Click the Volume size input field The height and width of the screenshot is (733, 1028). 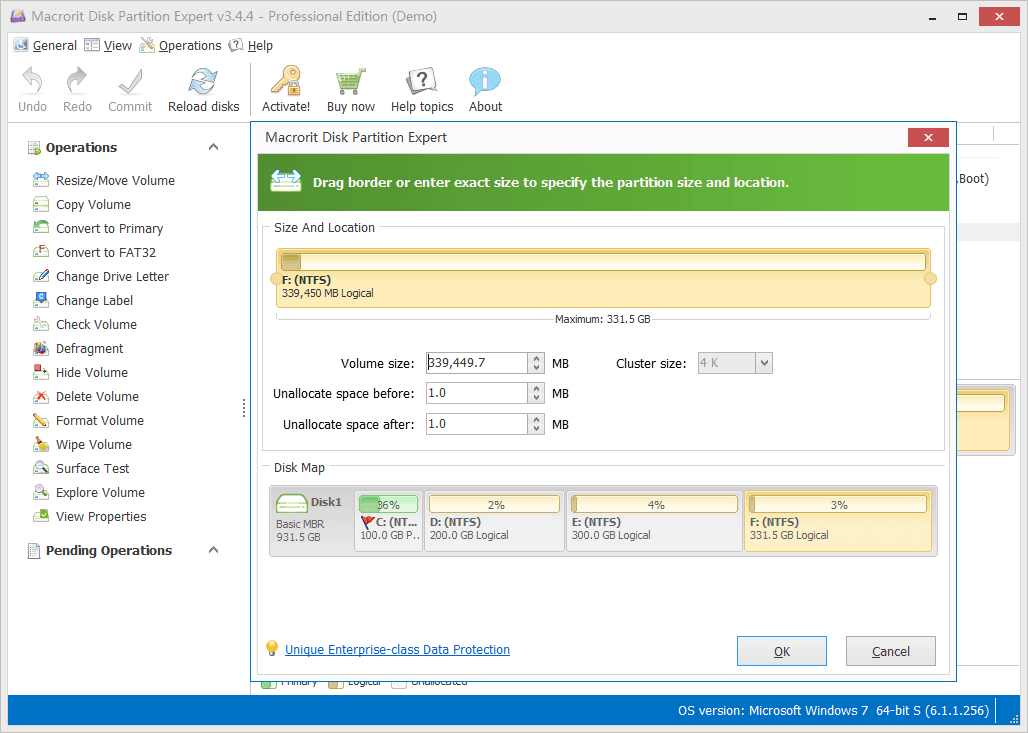[x=476, y=363]
